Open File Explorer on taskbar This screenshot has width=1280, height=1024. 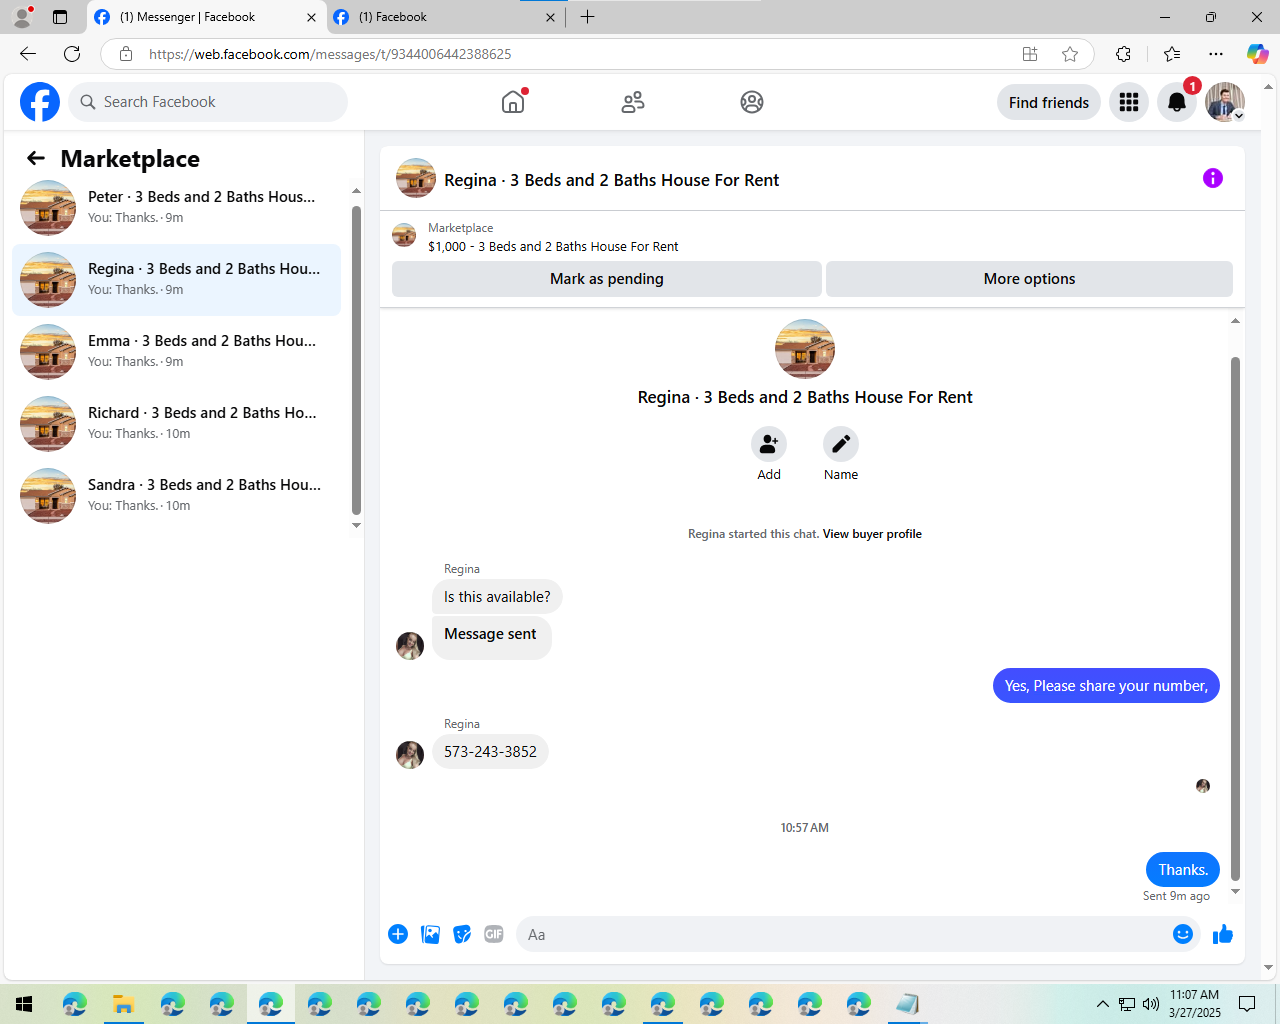[123, 1004]
